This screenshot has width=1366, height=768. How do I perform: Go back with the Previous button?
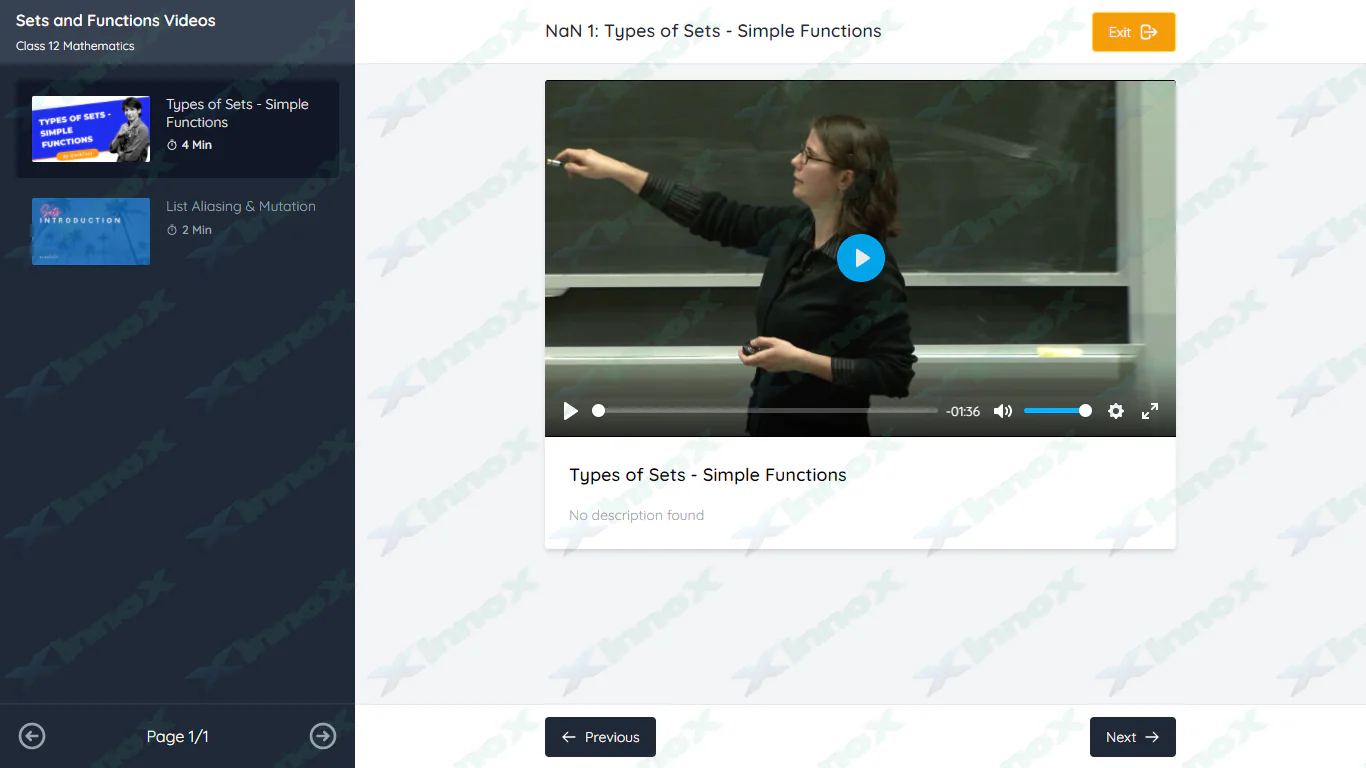click(x=600, y=737)
